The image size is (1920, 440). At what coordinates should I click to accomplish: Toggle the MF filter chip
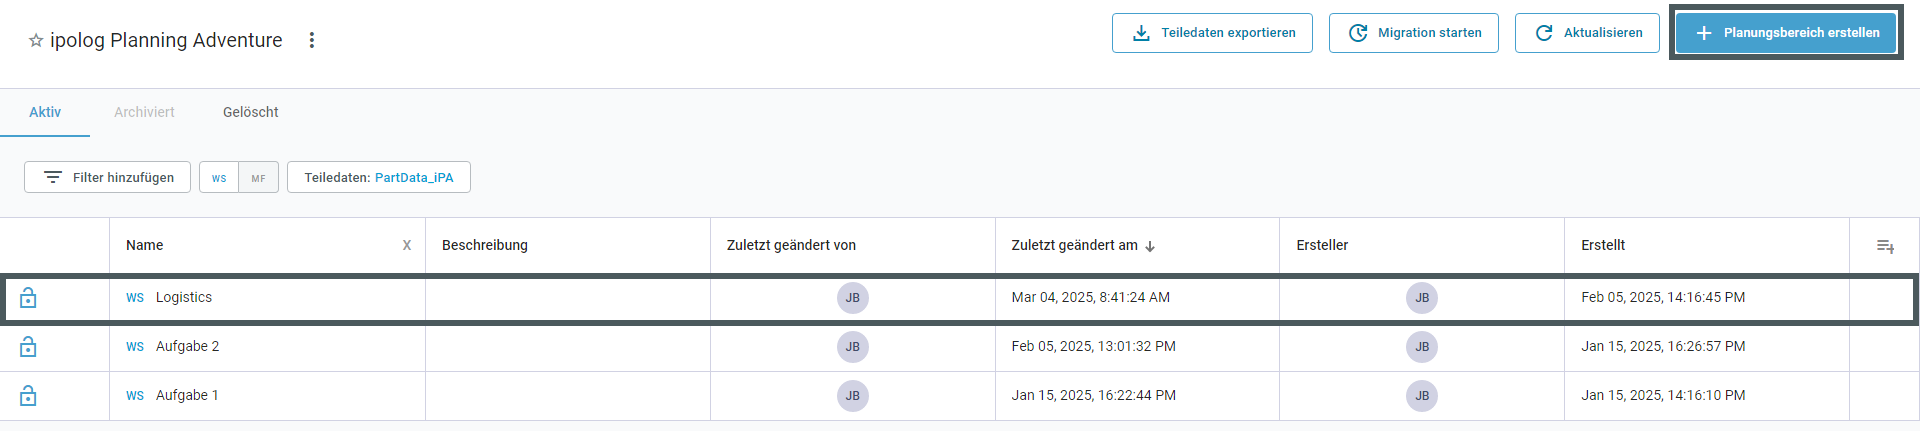(x=259, y=177)
